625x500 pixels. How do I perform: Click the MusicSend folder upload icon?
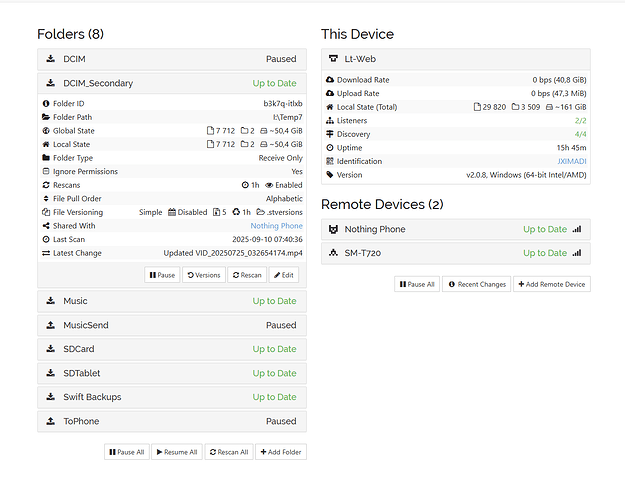click(x=50, y=325)
